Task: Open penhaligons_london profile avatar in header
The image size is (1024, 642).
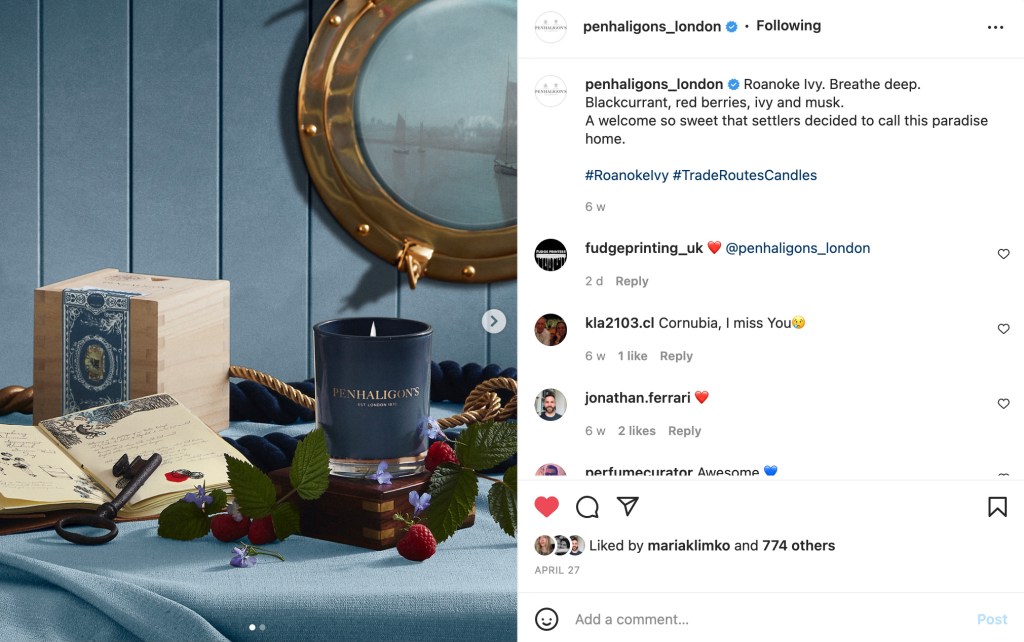Action: pyautogui.click(x=551, y=27)
